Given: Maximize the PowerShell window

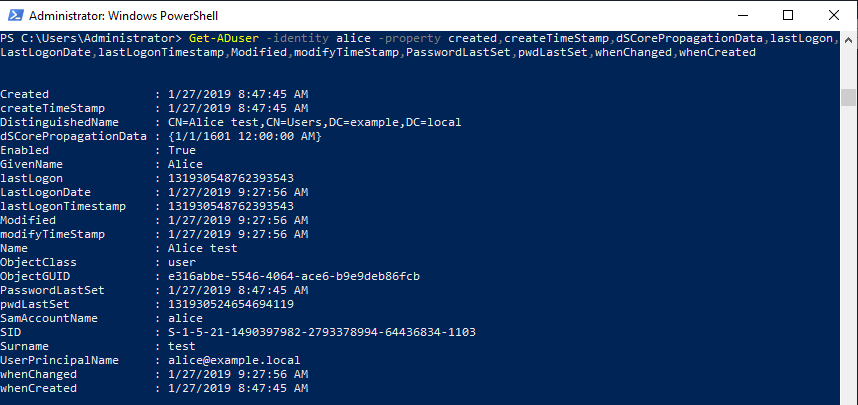Looking at the screenshot, I should [x=787, y=15].
